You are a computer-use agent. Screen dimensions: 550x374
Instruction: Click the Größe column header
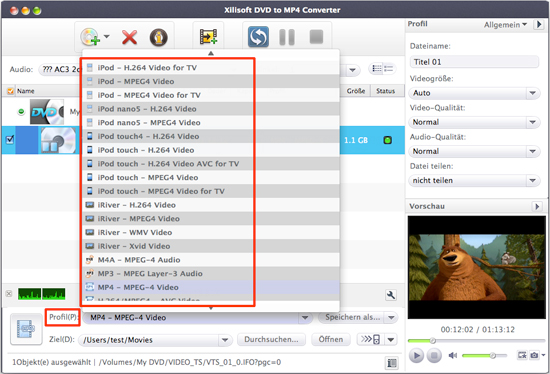(x=356, y=91)
